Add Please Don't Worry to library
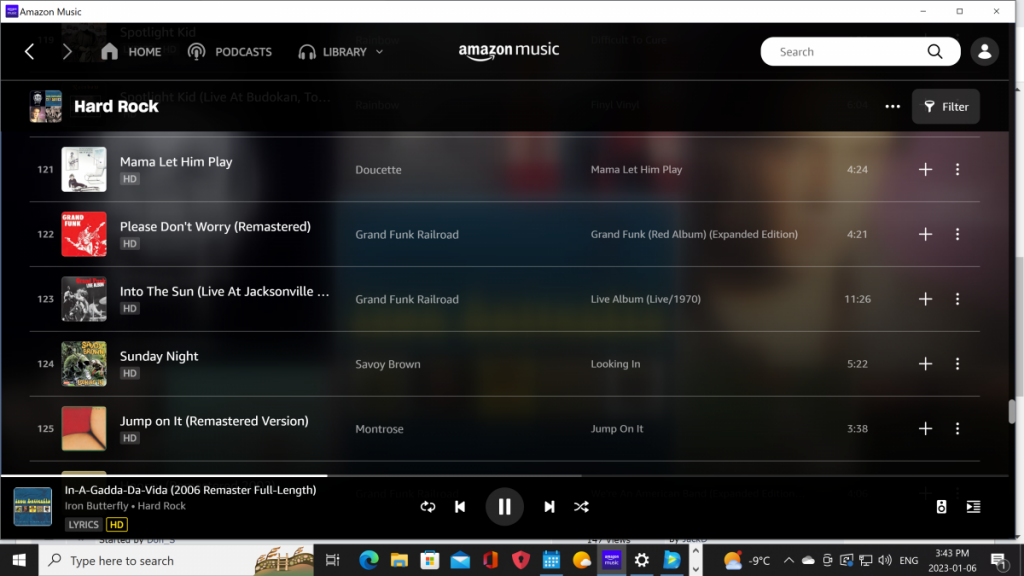1024x576 pixels. 925,234
